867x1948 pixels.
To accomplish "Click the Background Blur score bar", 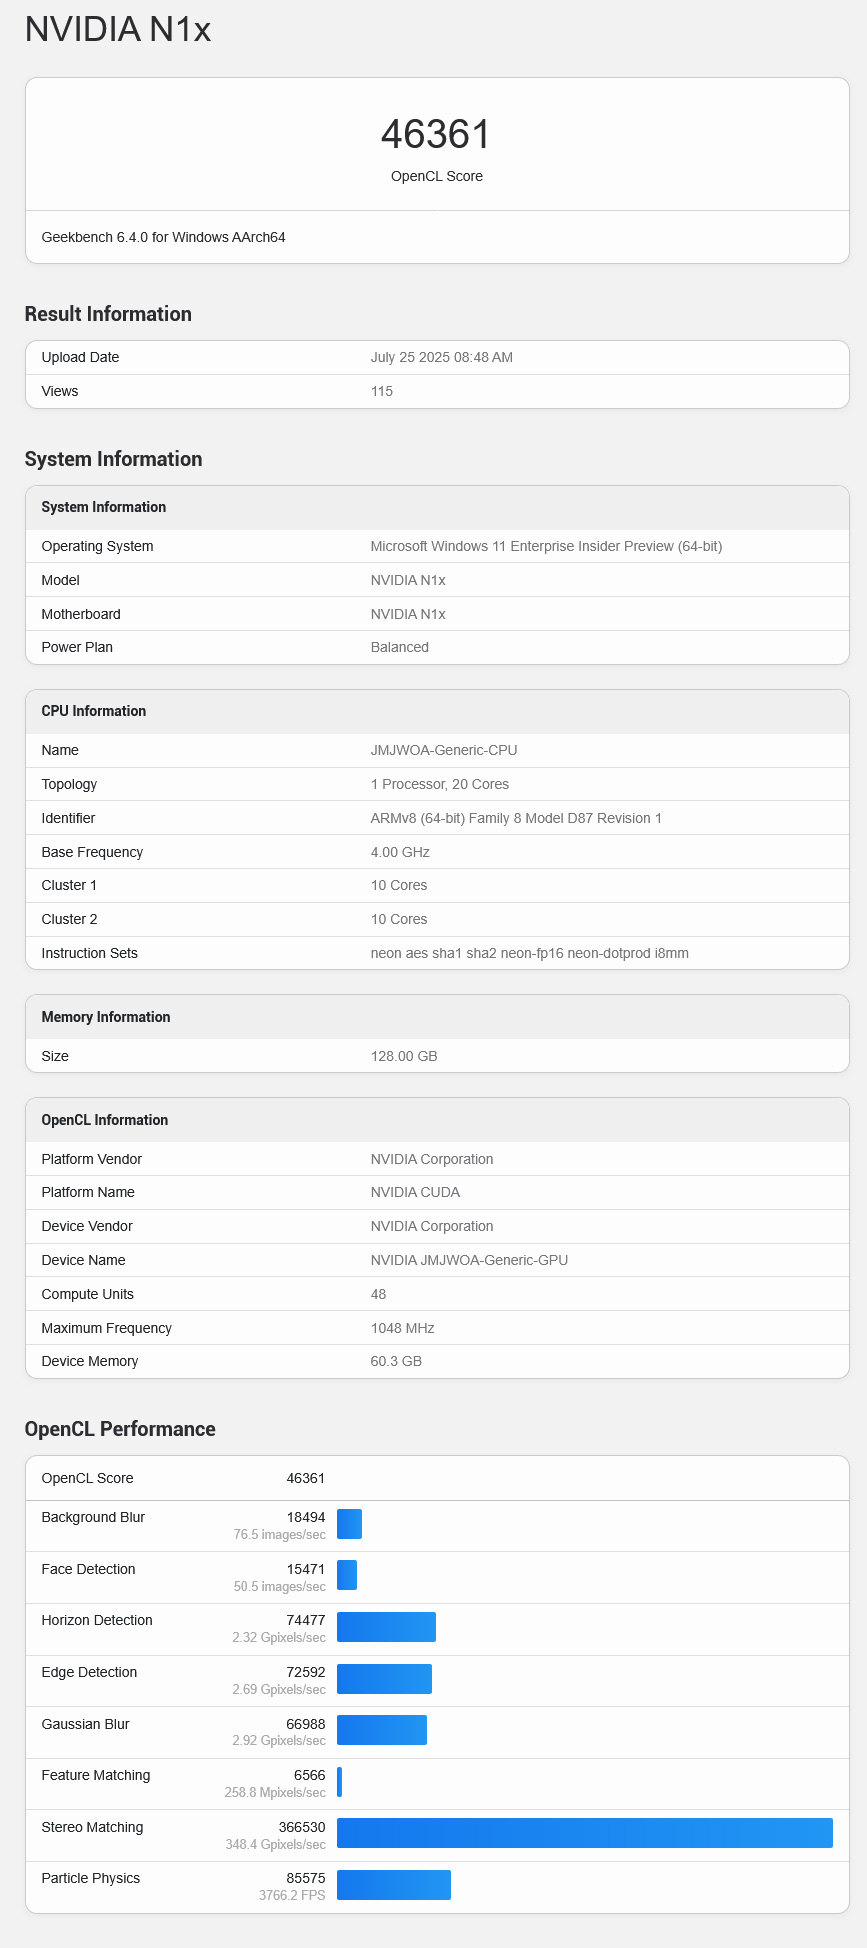I will 349,1523.
